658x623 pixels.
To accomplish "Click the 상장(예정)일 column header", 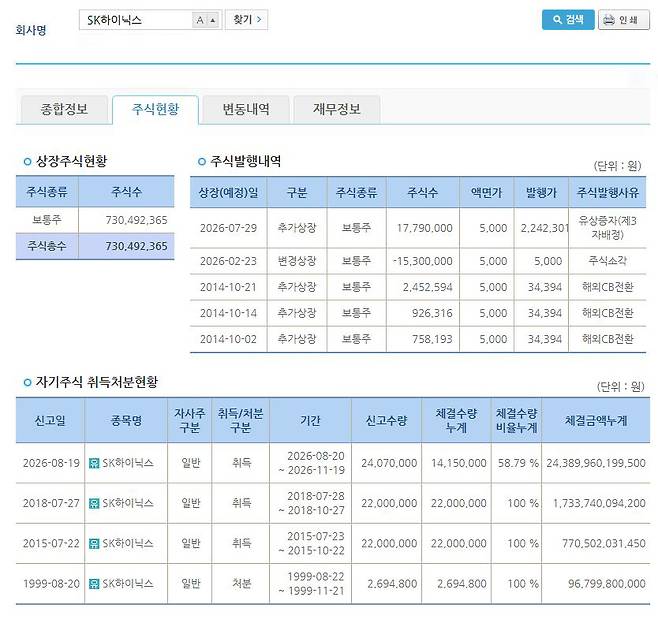I will coord(228,193).
